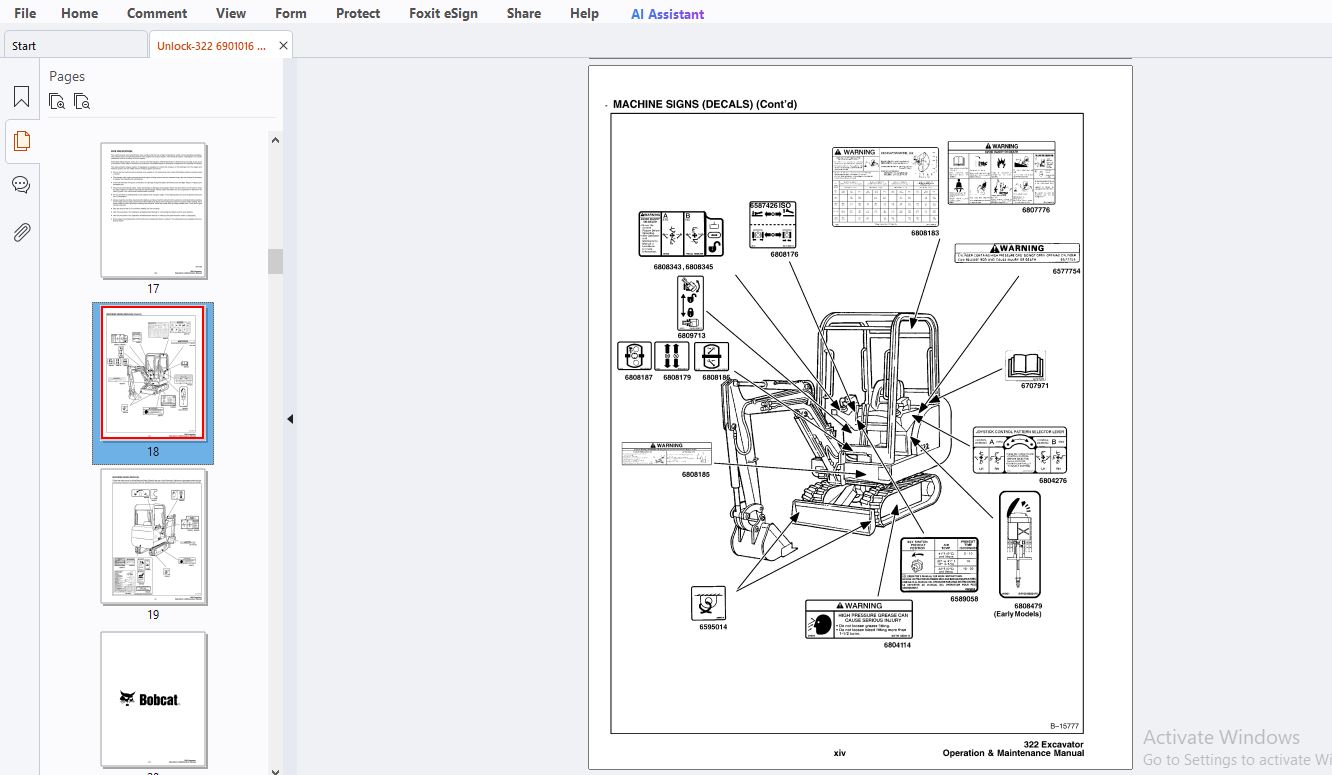Image resolution: width=1332 pixels, height=775 pixels.
Task: Click decal number 6595014 label
Action: click(713, 627)
